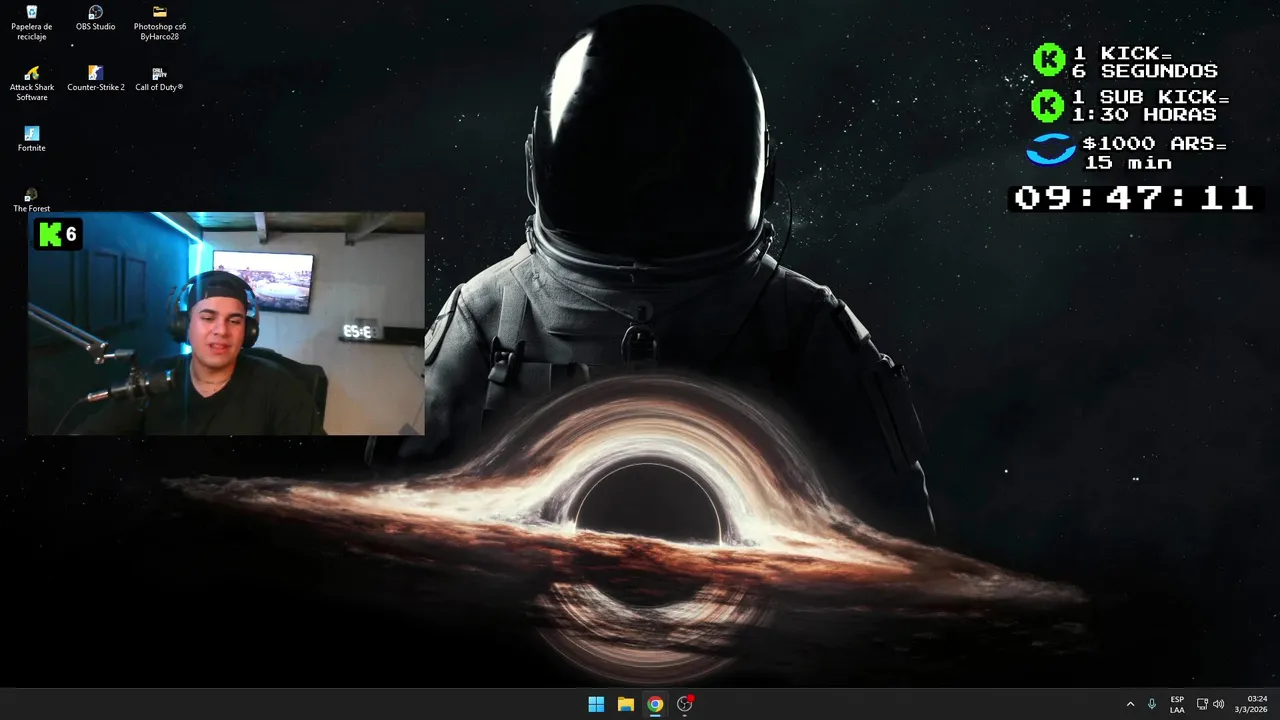
Task: Open Google Chrome from the taskbar
Action: point(655,704)
